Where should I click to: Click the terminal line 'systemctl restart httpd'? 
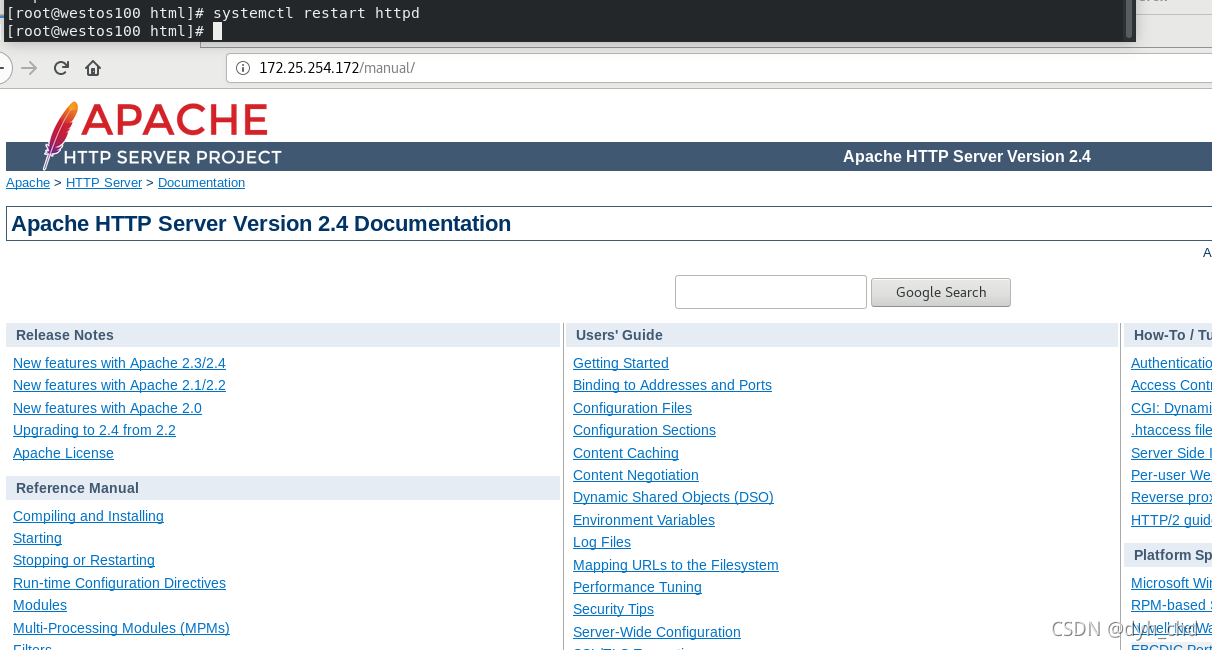click(x=316, y=13)
